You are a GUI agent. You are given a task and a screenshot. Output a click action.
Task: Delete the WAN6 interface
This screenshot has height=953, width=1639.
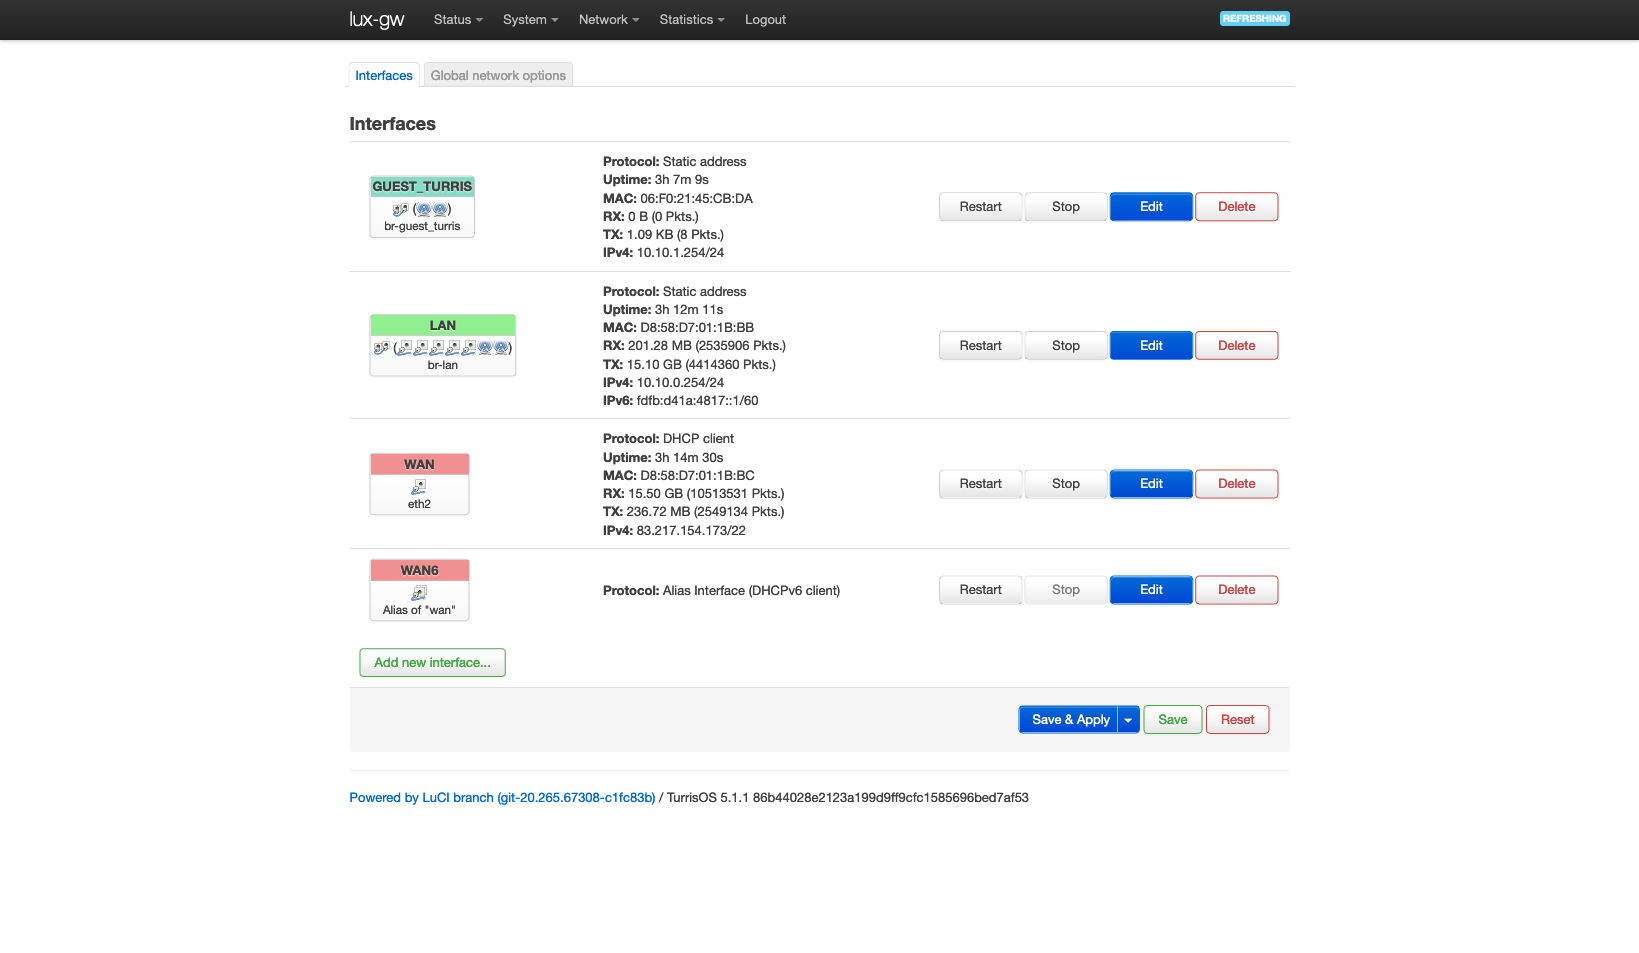click(1237, 590)
